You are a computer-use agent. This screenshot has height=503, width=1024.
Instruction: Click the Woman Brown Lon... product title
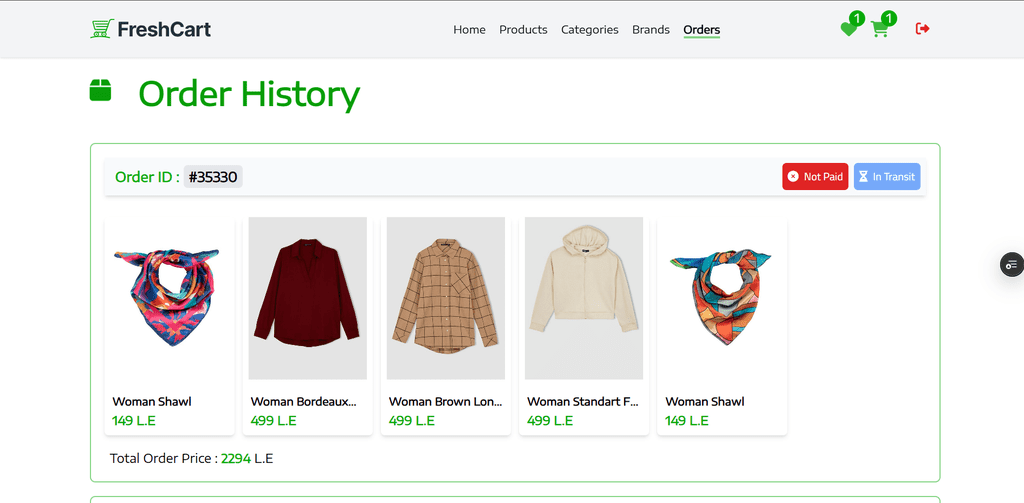click(445, 402)
